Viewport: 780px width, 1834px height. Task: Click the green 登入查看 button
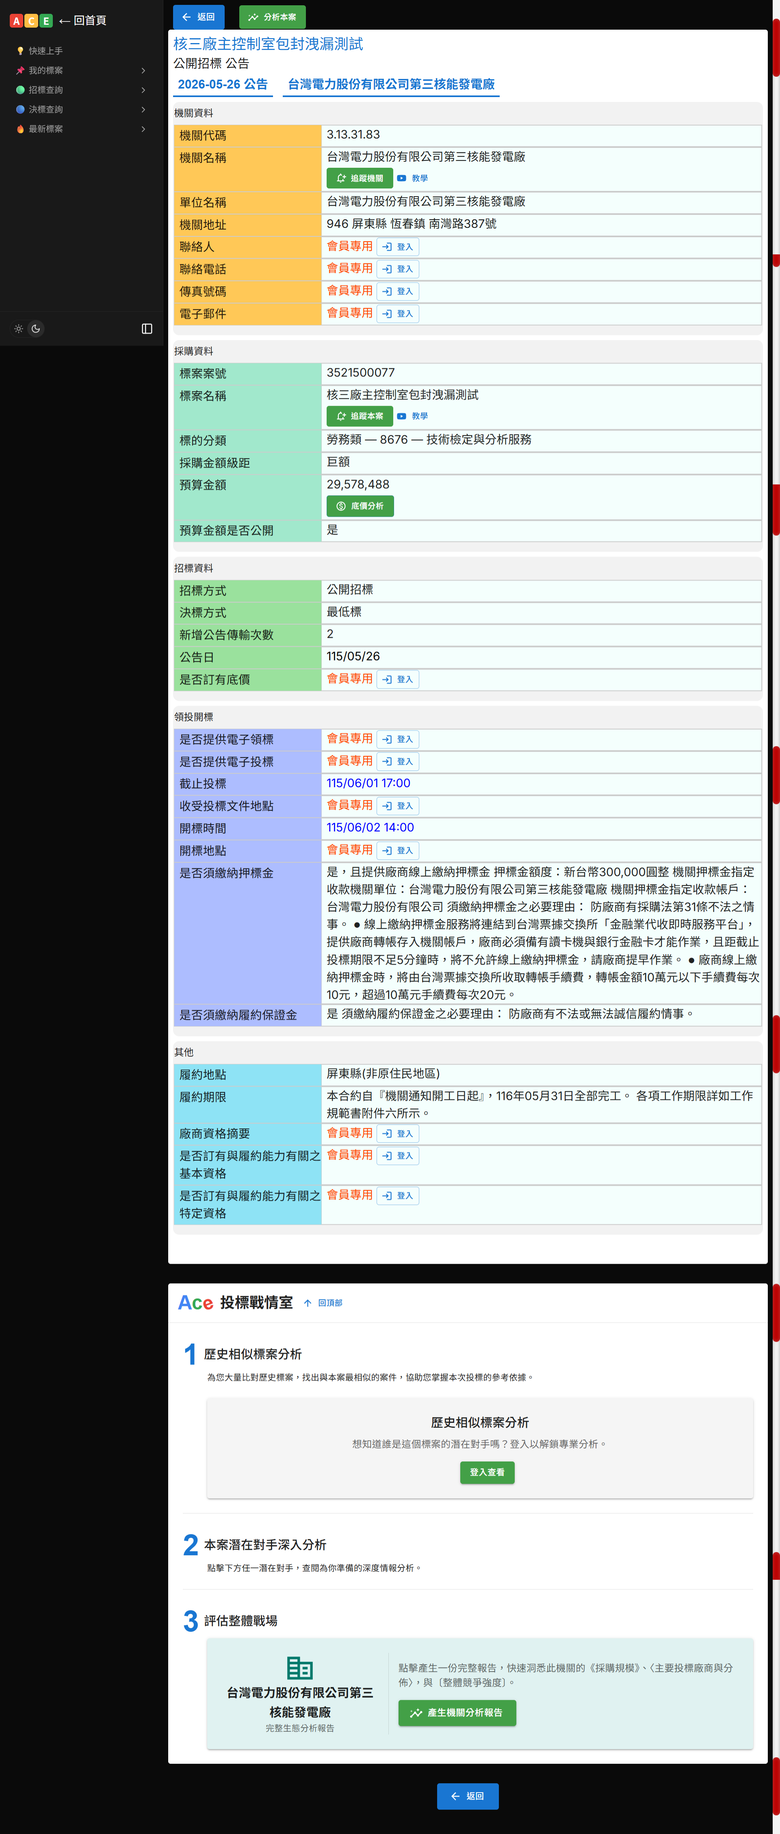pyautogui.click(x=487, y=1472)
